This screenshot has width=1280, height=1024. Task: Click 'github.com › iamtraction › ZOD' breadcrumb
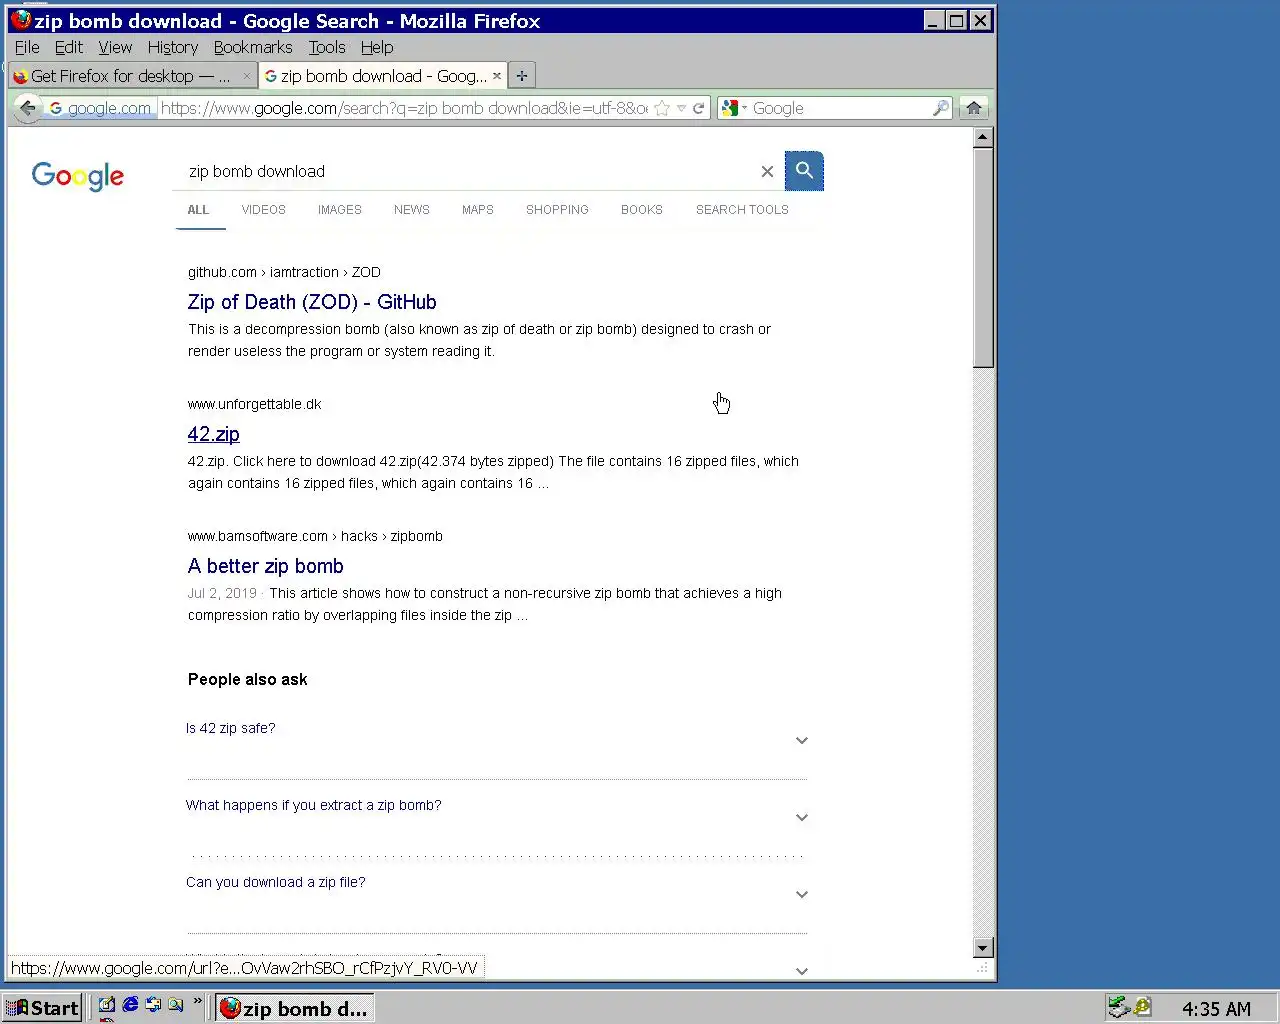(284, 272)
